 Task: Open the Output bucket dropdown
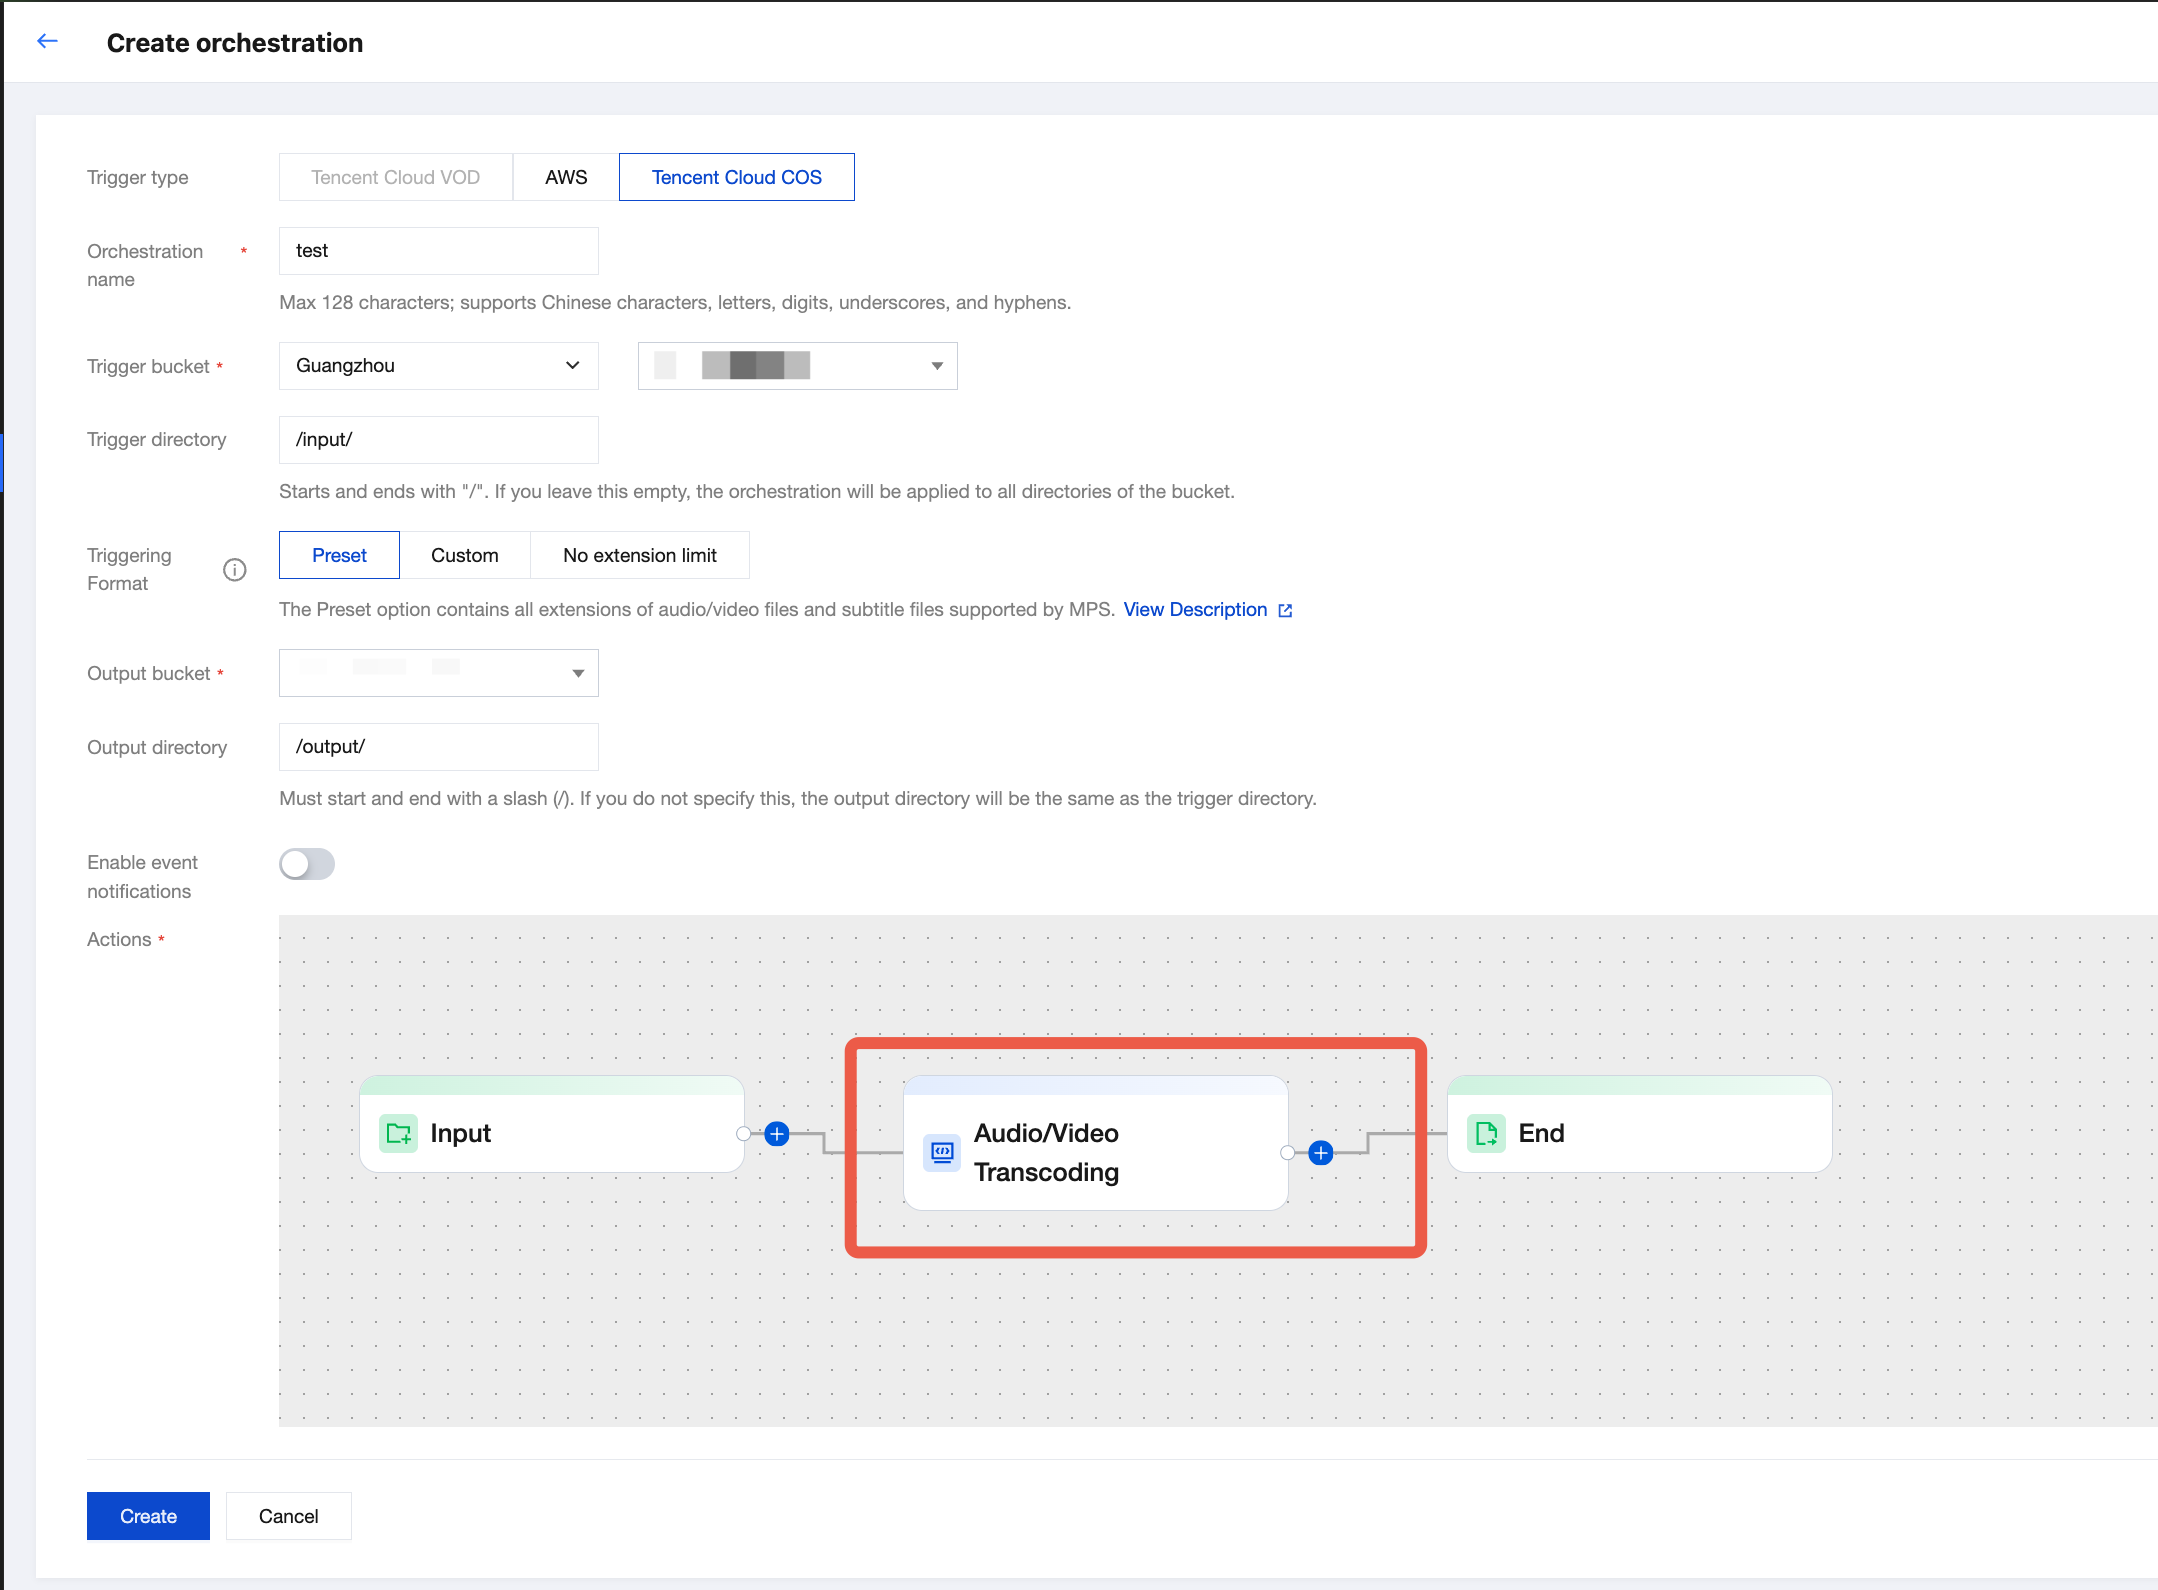pyautogui.click(x=438, y=673)
